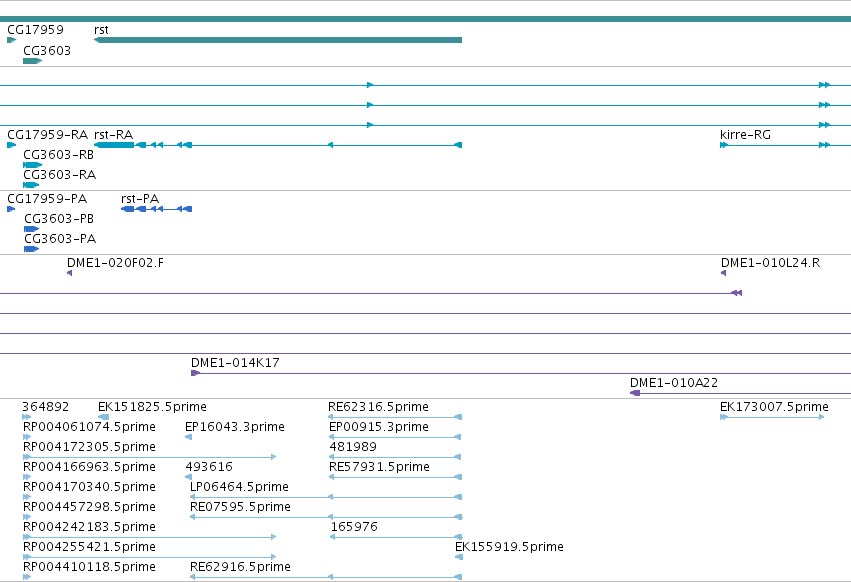This screenshot has height=582, width=851.
Task: Click the RE57931.5prime EST label
Action: 379,467
